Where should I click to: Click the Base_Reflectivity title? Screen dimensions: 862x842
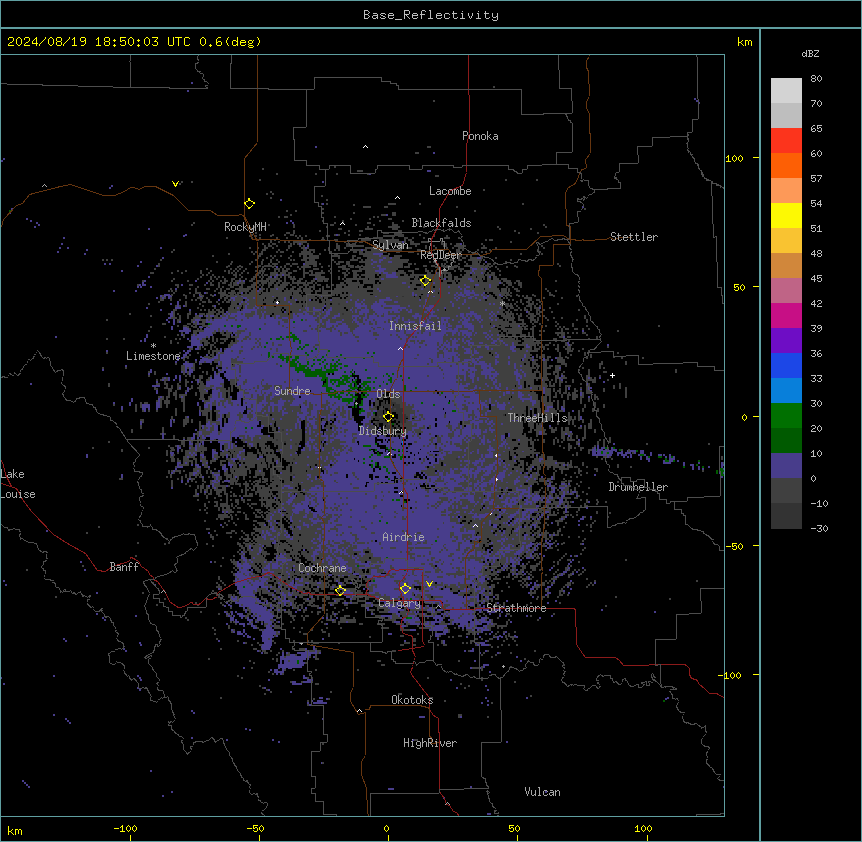431,15
